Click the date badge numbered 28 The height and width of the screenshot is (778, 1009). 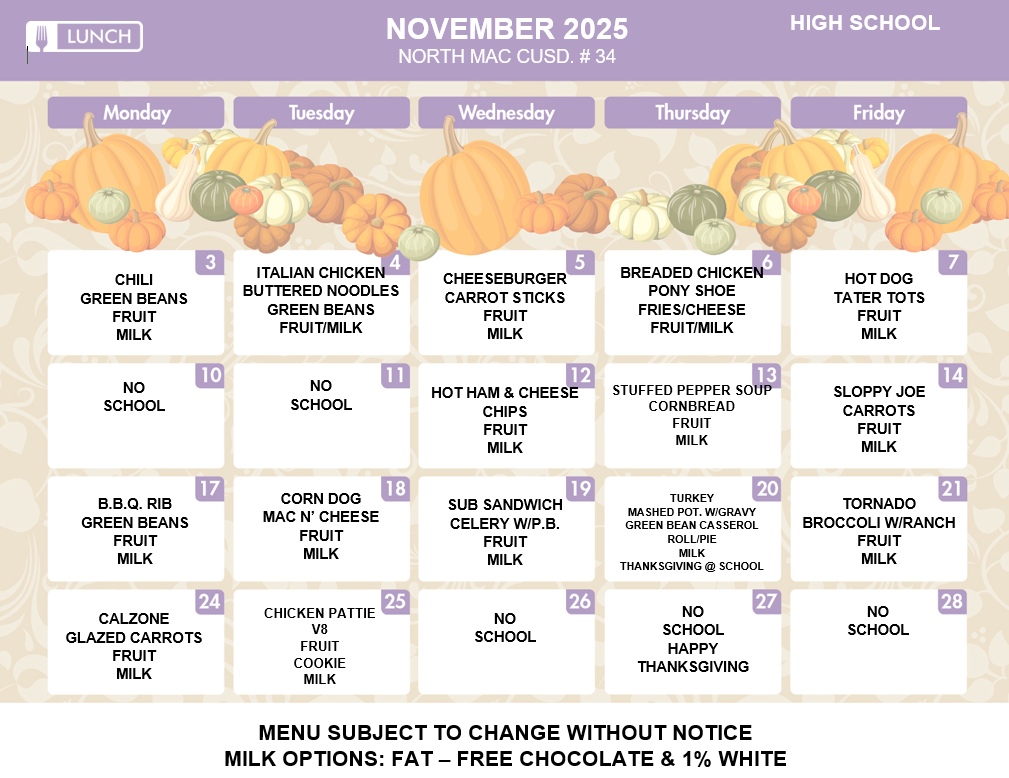[x=953, y=602]
